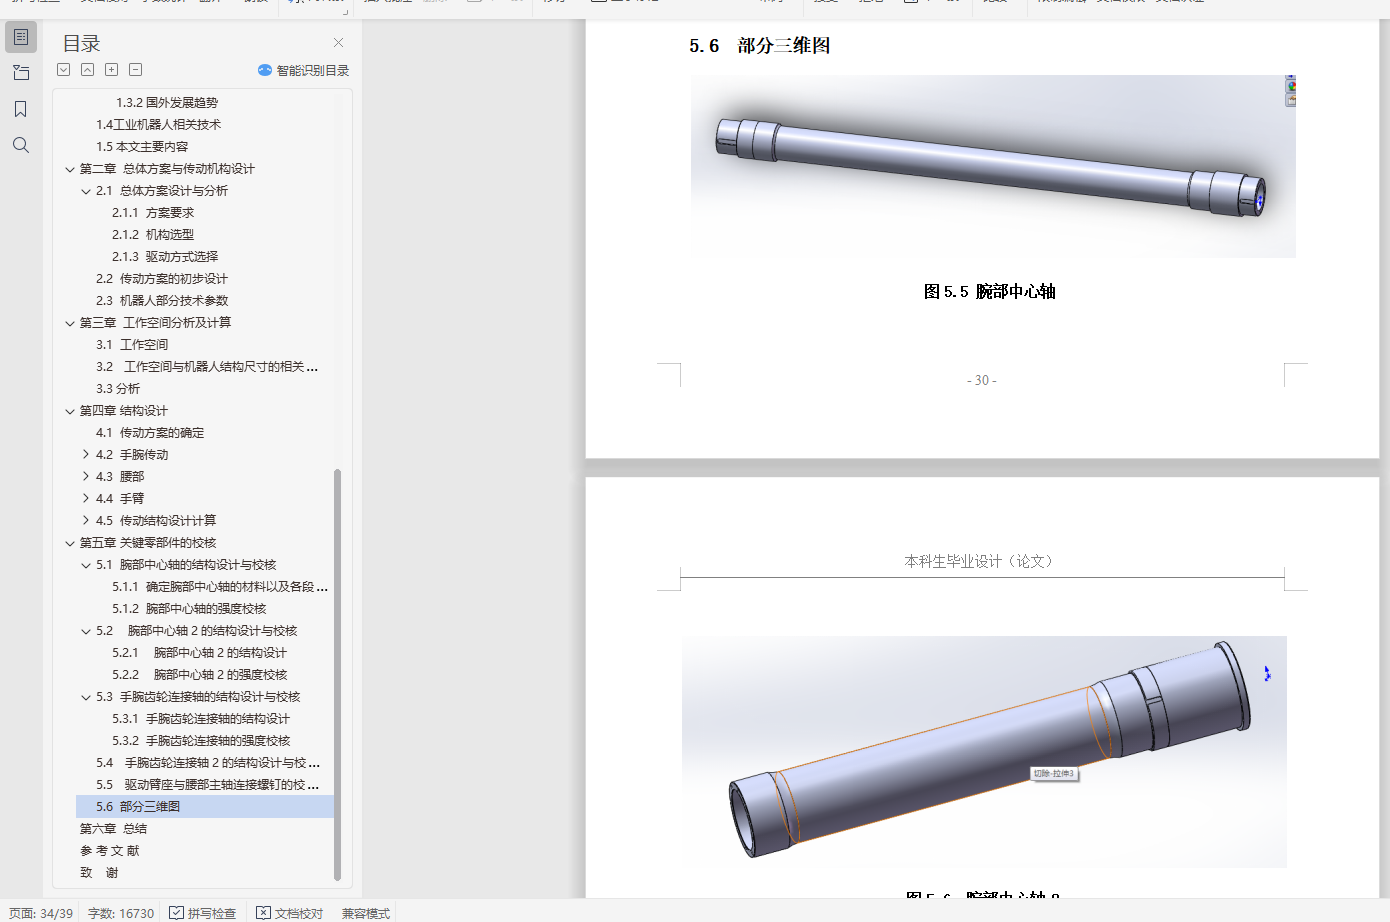Click the contents panel vertical scrollbar
Viewport: 1390px width, 922px height.
(338, 675)
